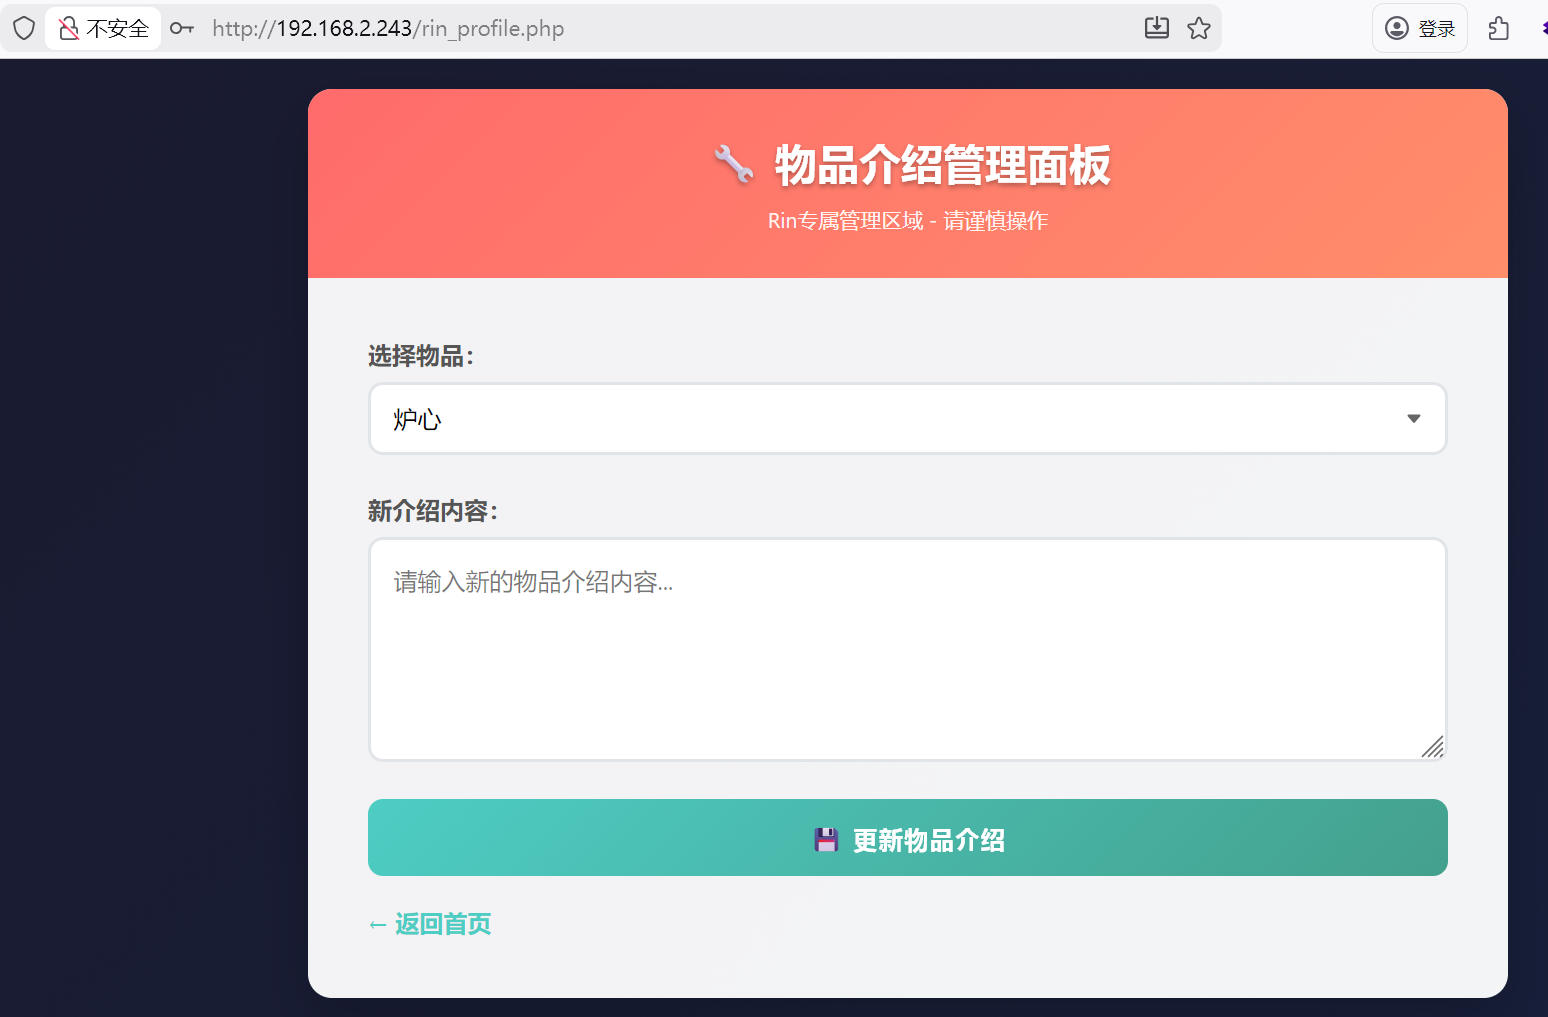Click the key icon for saved passwords
The image size is (1548, 1017).
click(x=181, y=28)
